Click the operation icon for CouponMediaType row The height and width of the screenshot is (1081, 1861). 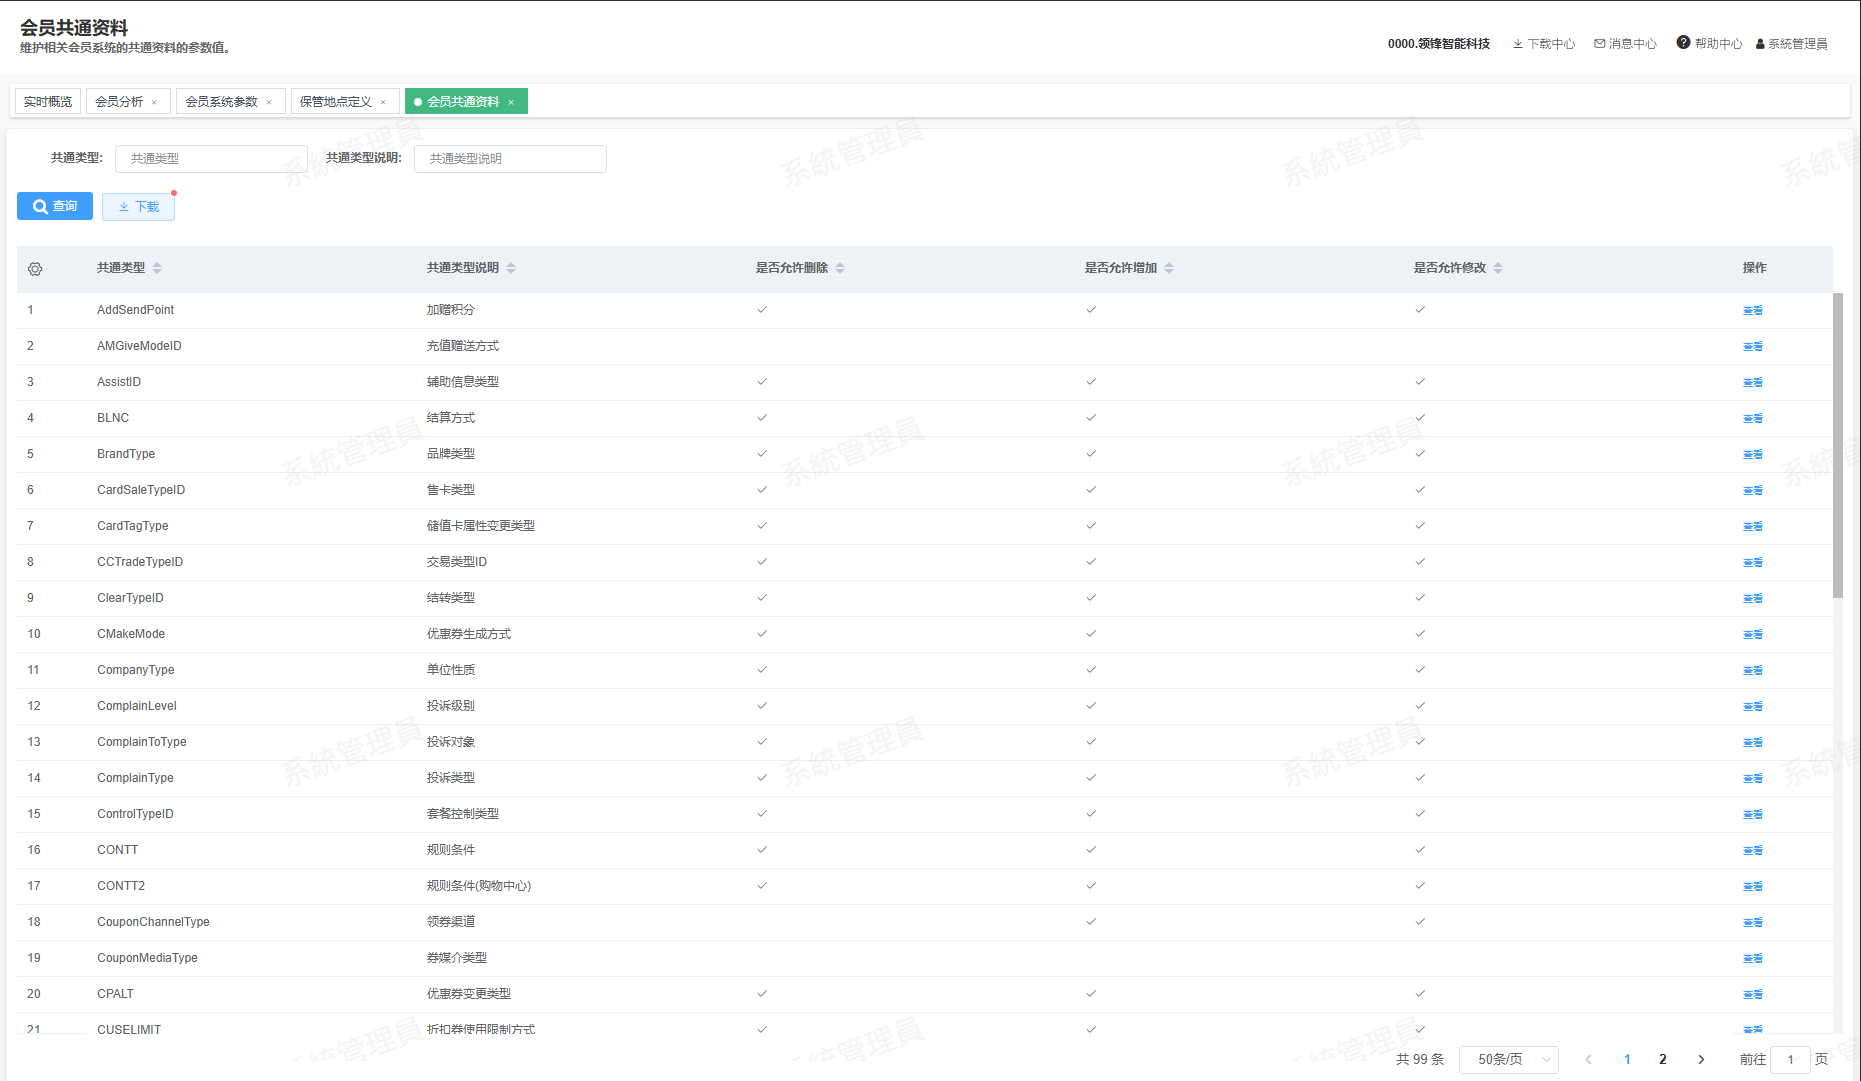[x=1753, y=958]
